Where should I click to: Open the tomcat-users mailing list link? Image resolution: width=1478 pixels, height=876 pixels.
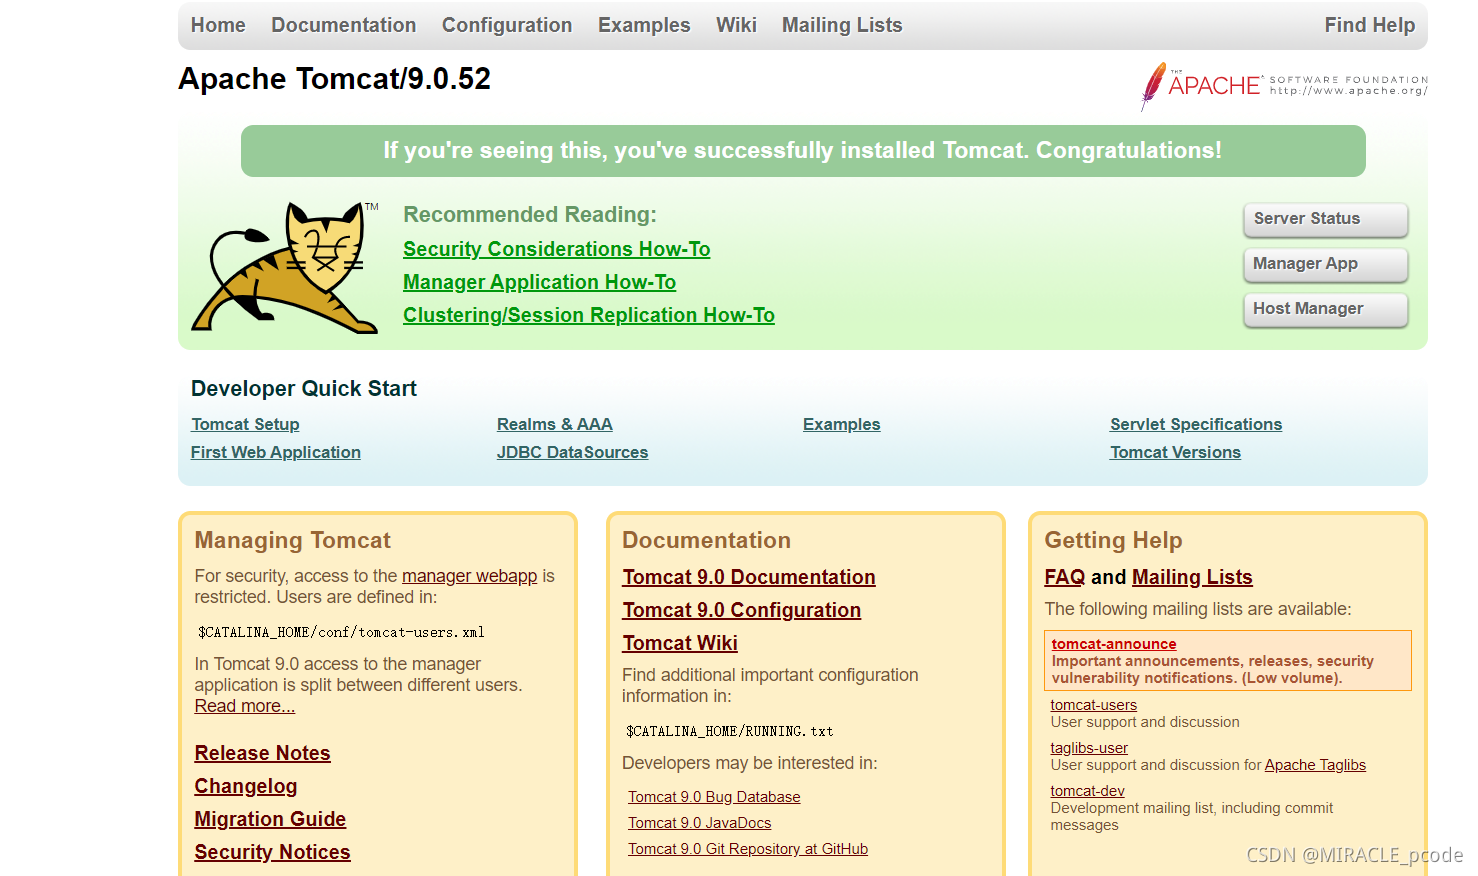pyautogui.click(x=1093, y=705)
